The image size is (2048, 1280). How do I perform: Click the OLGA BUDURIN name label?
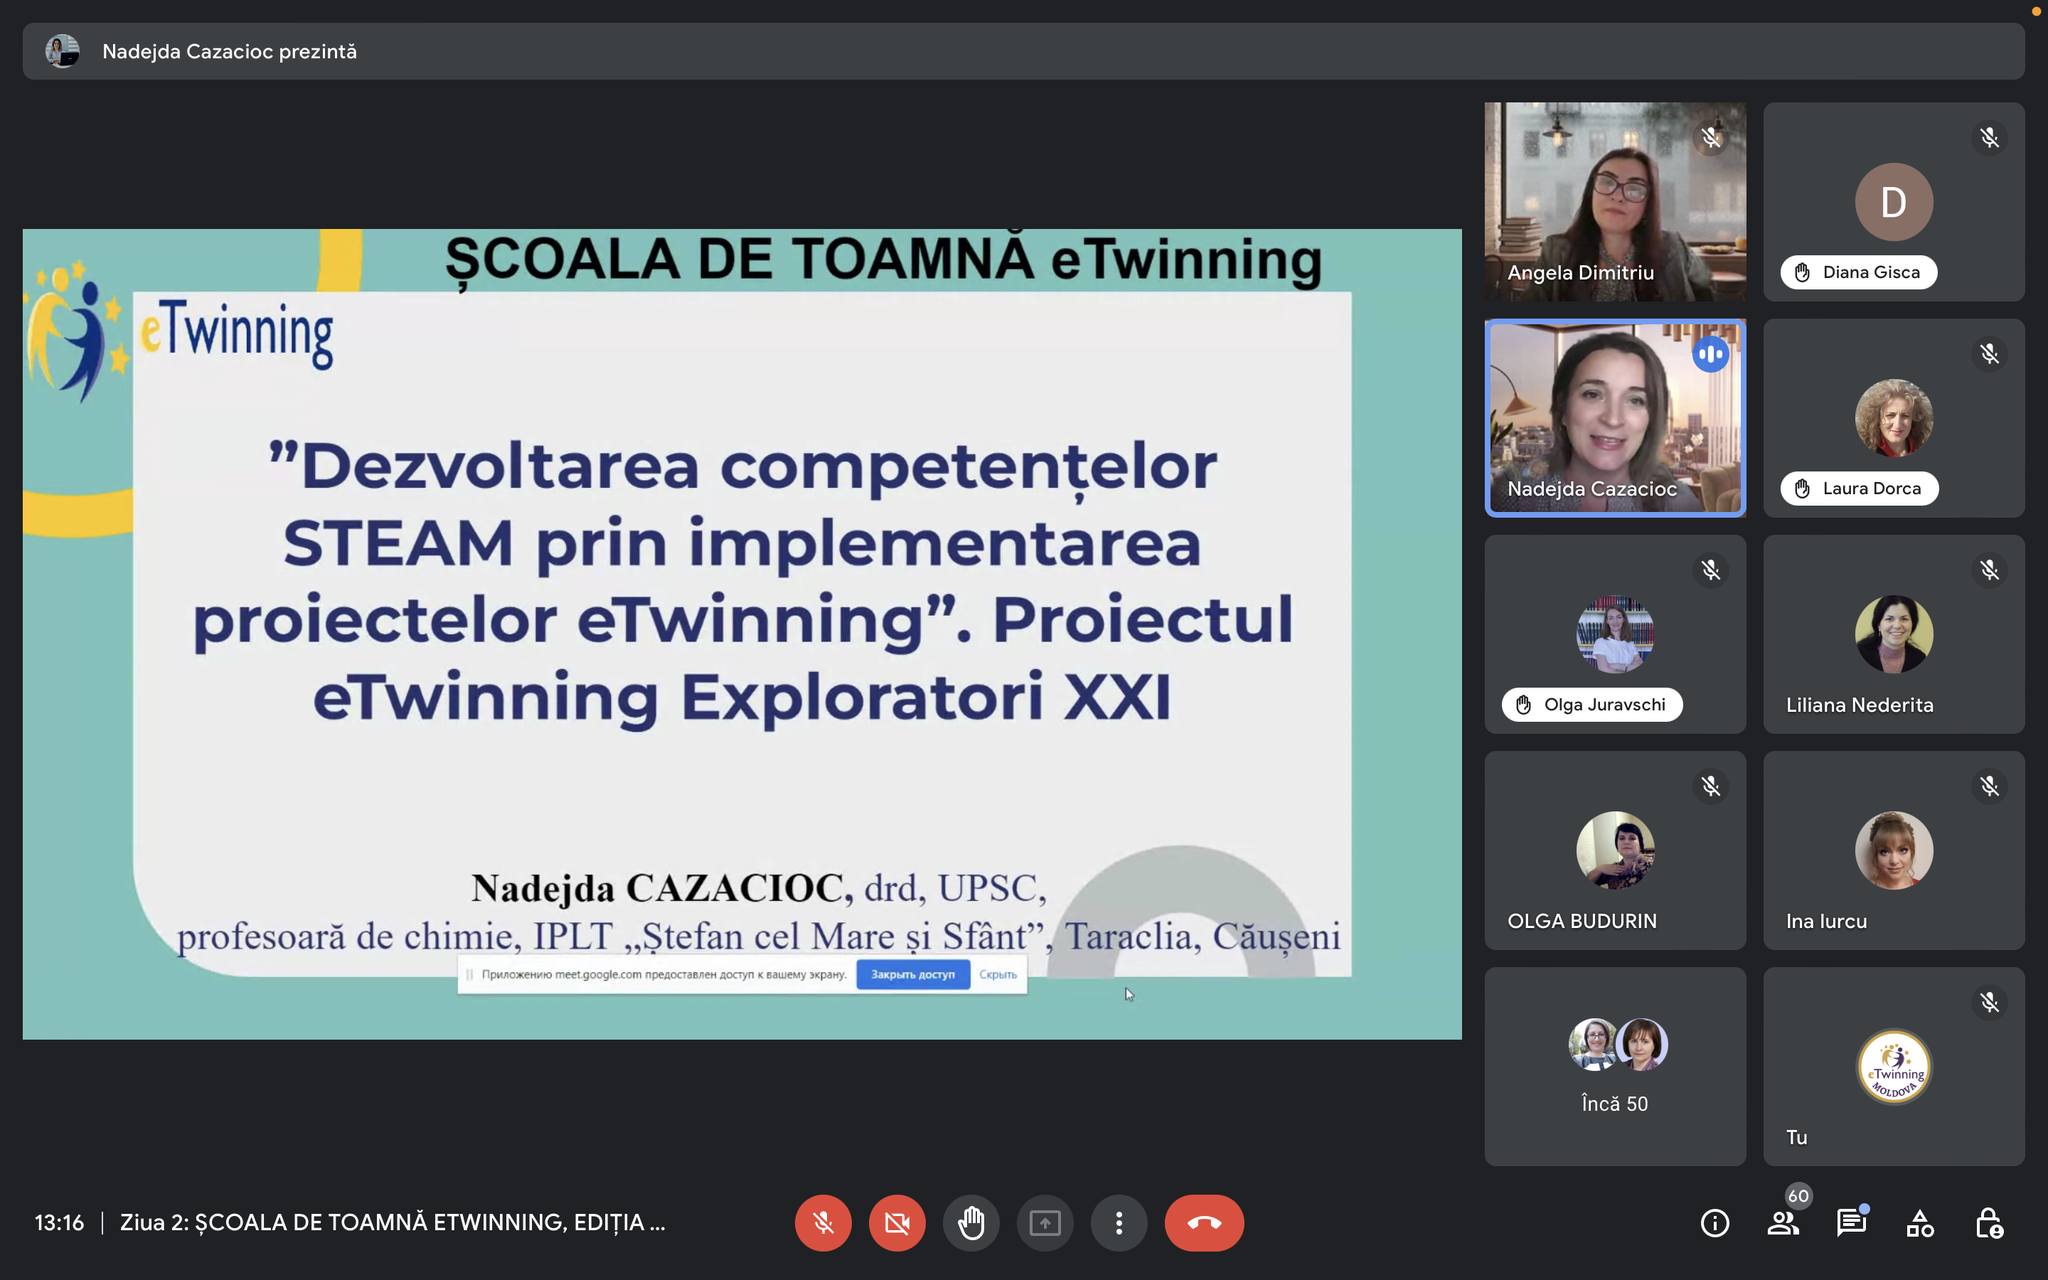1582,921
